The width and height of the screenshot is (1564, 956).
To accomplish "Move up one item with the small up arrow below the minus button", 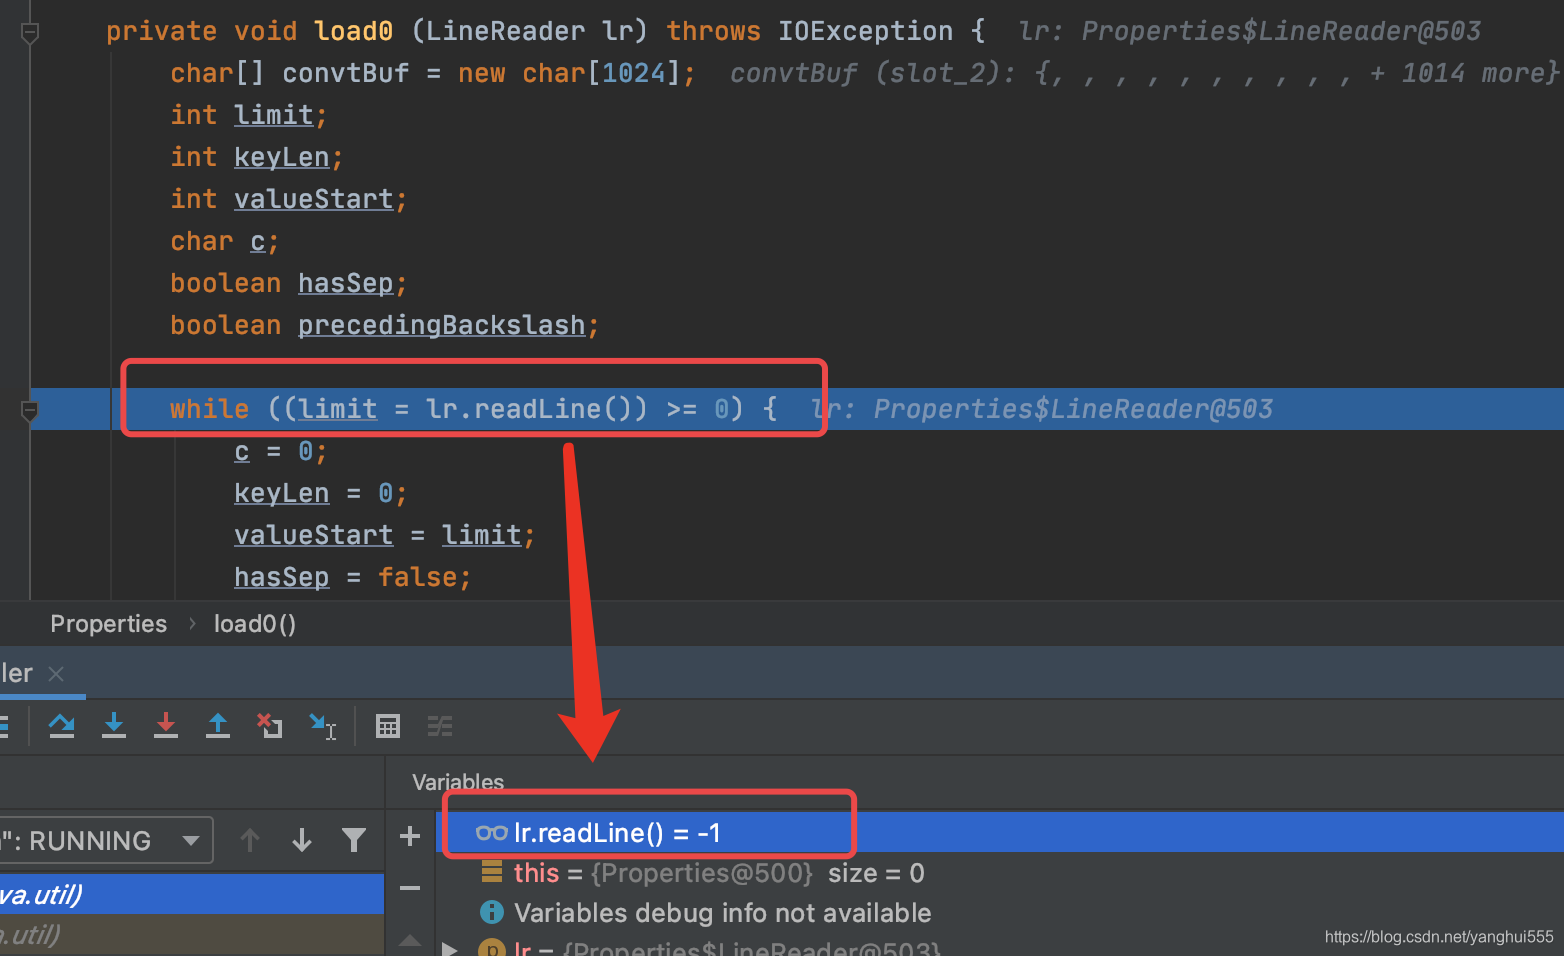I will pos(410,940).
